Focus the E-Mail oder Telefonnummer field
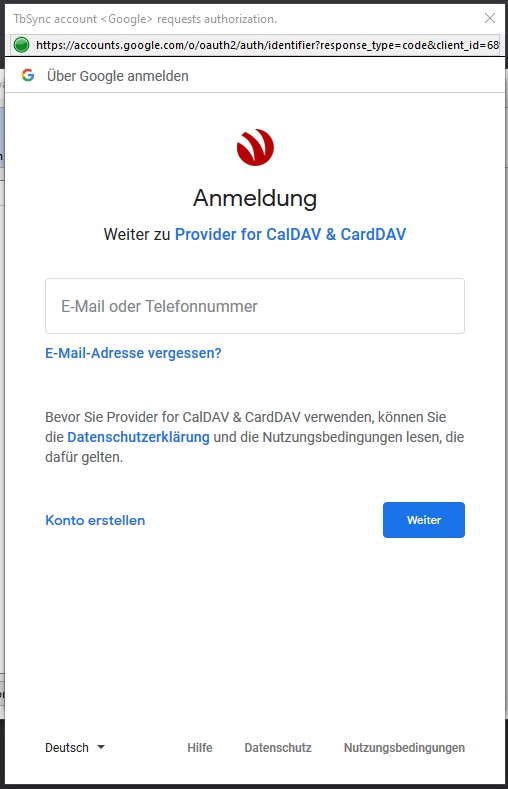508x789 pixels. [255, 306]
